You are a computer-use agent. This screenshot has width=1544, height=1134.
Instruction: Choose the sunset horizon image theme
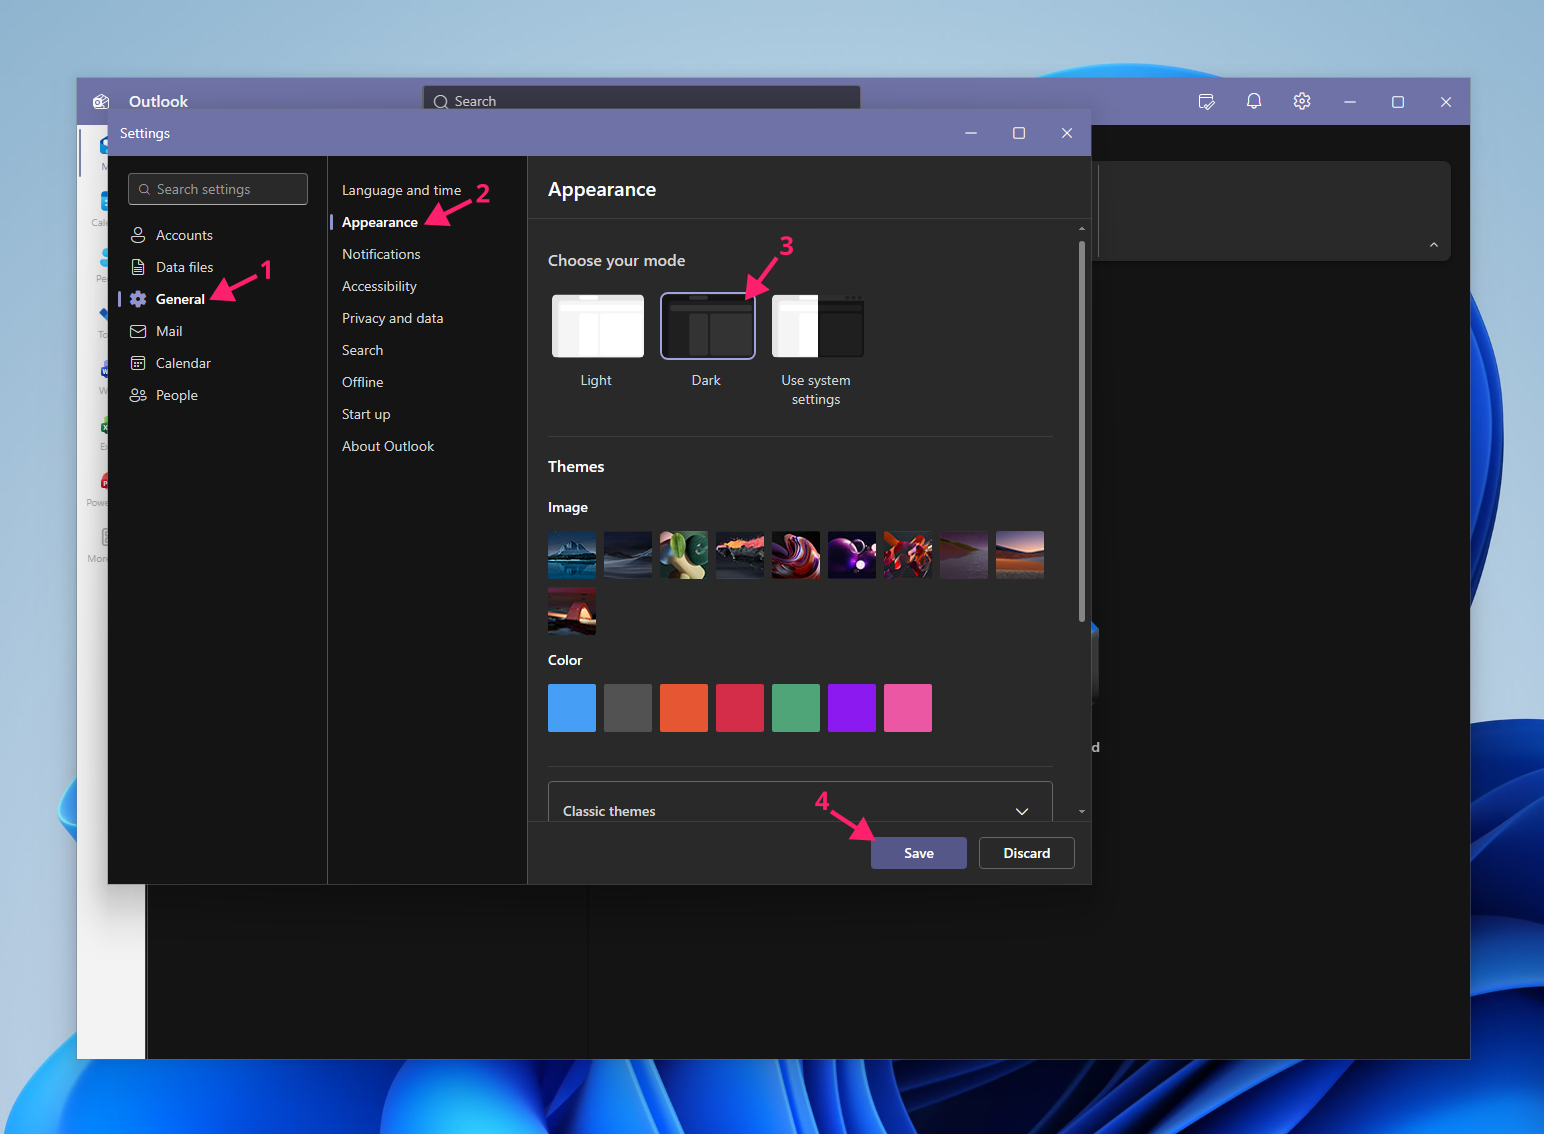(x=1020, y=555)
